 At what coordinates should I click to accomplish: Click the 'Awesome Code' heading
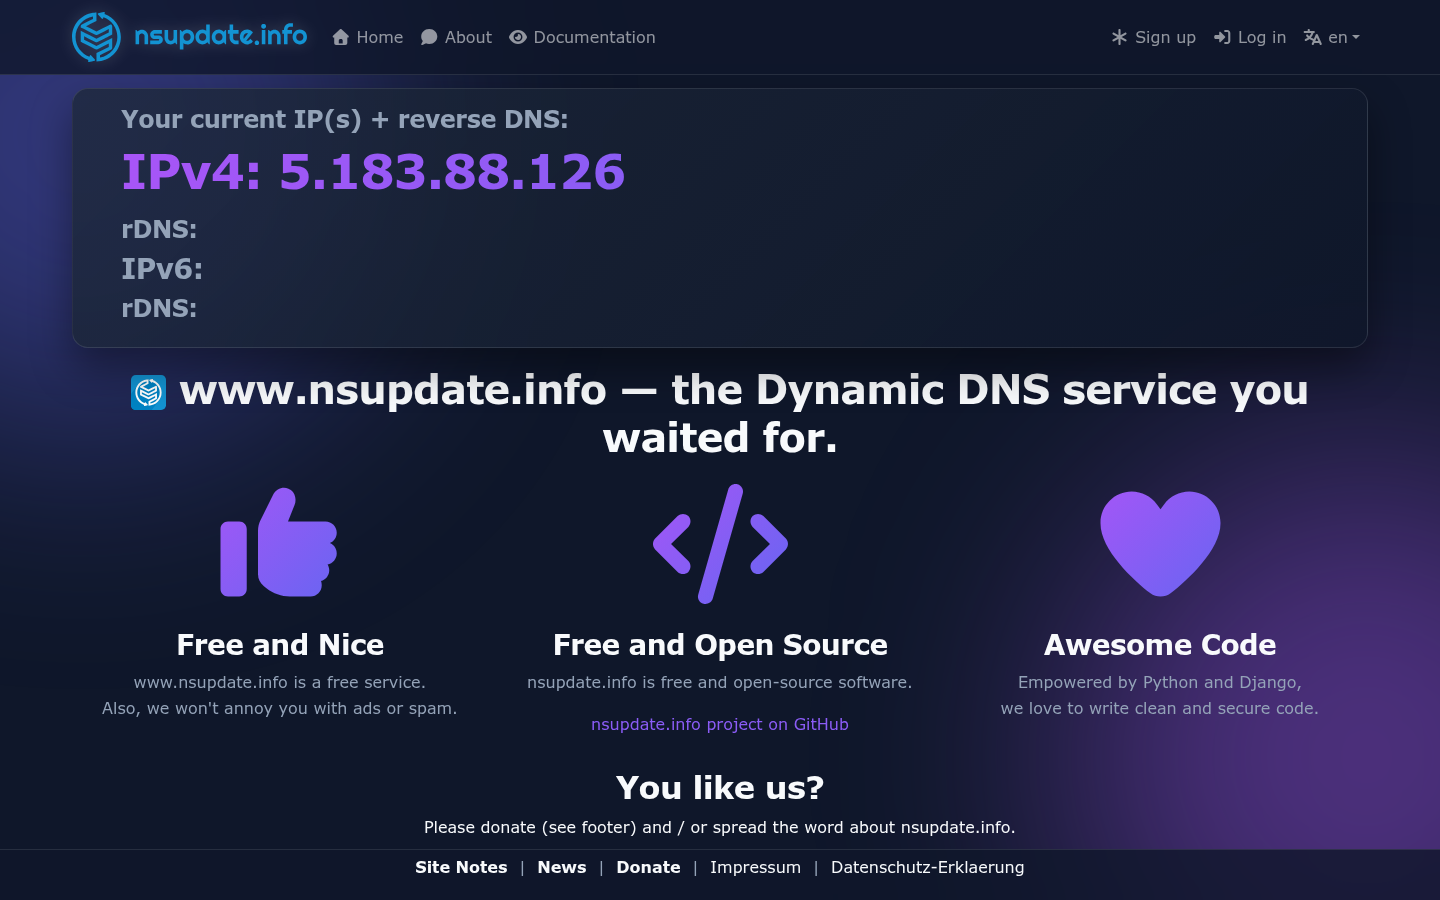click(x=1160, y=645)
